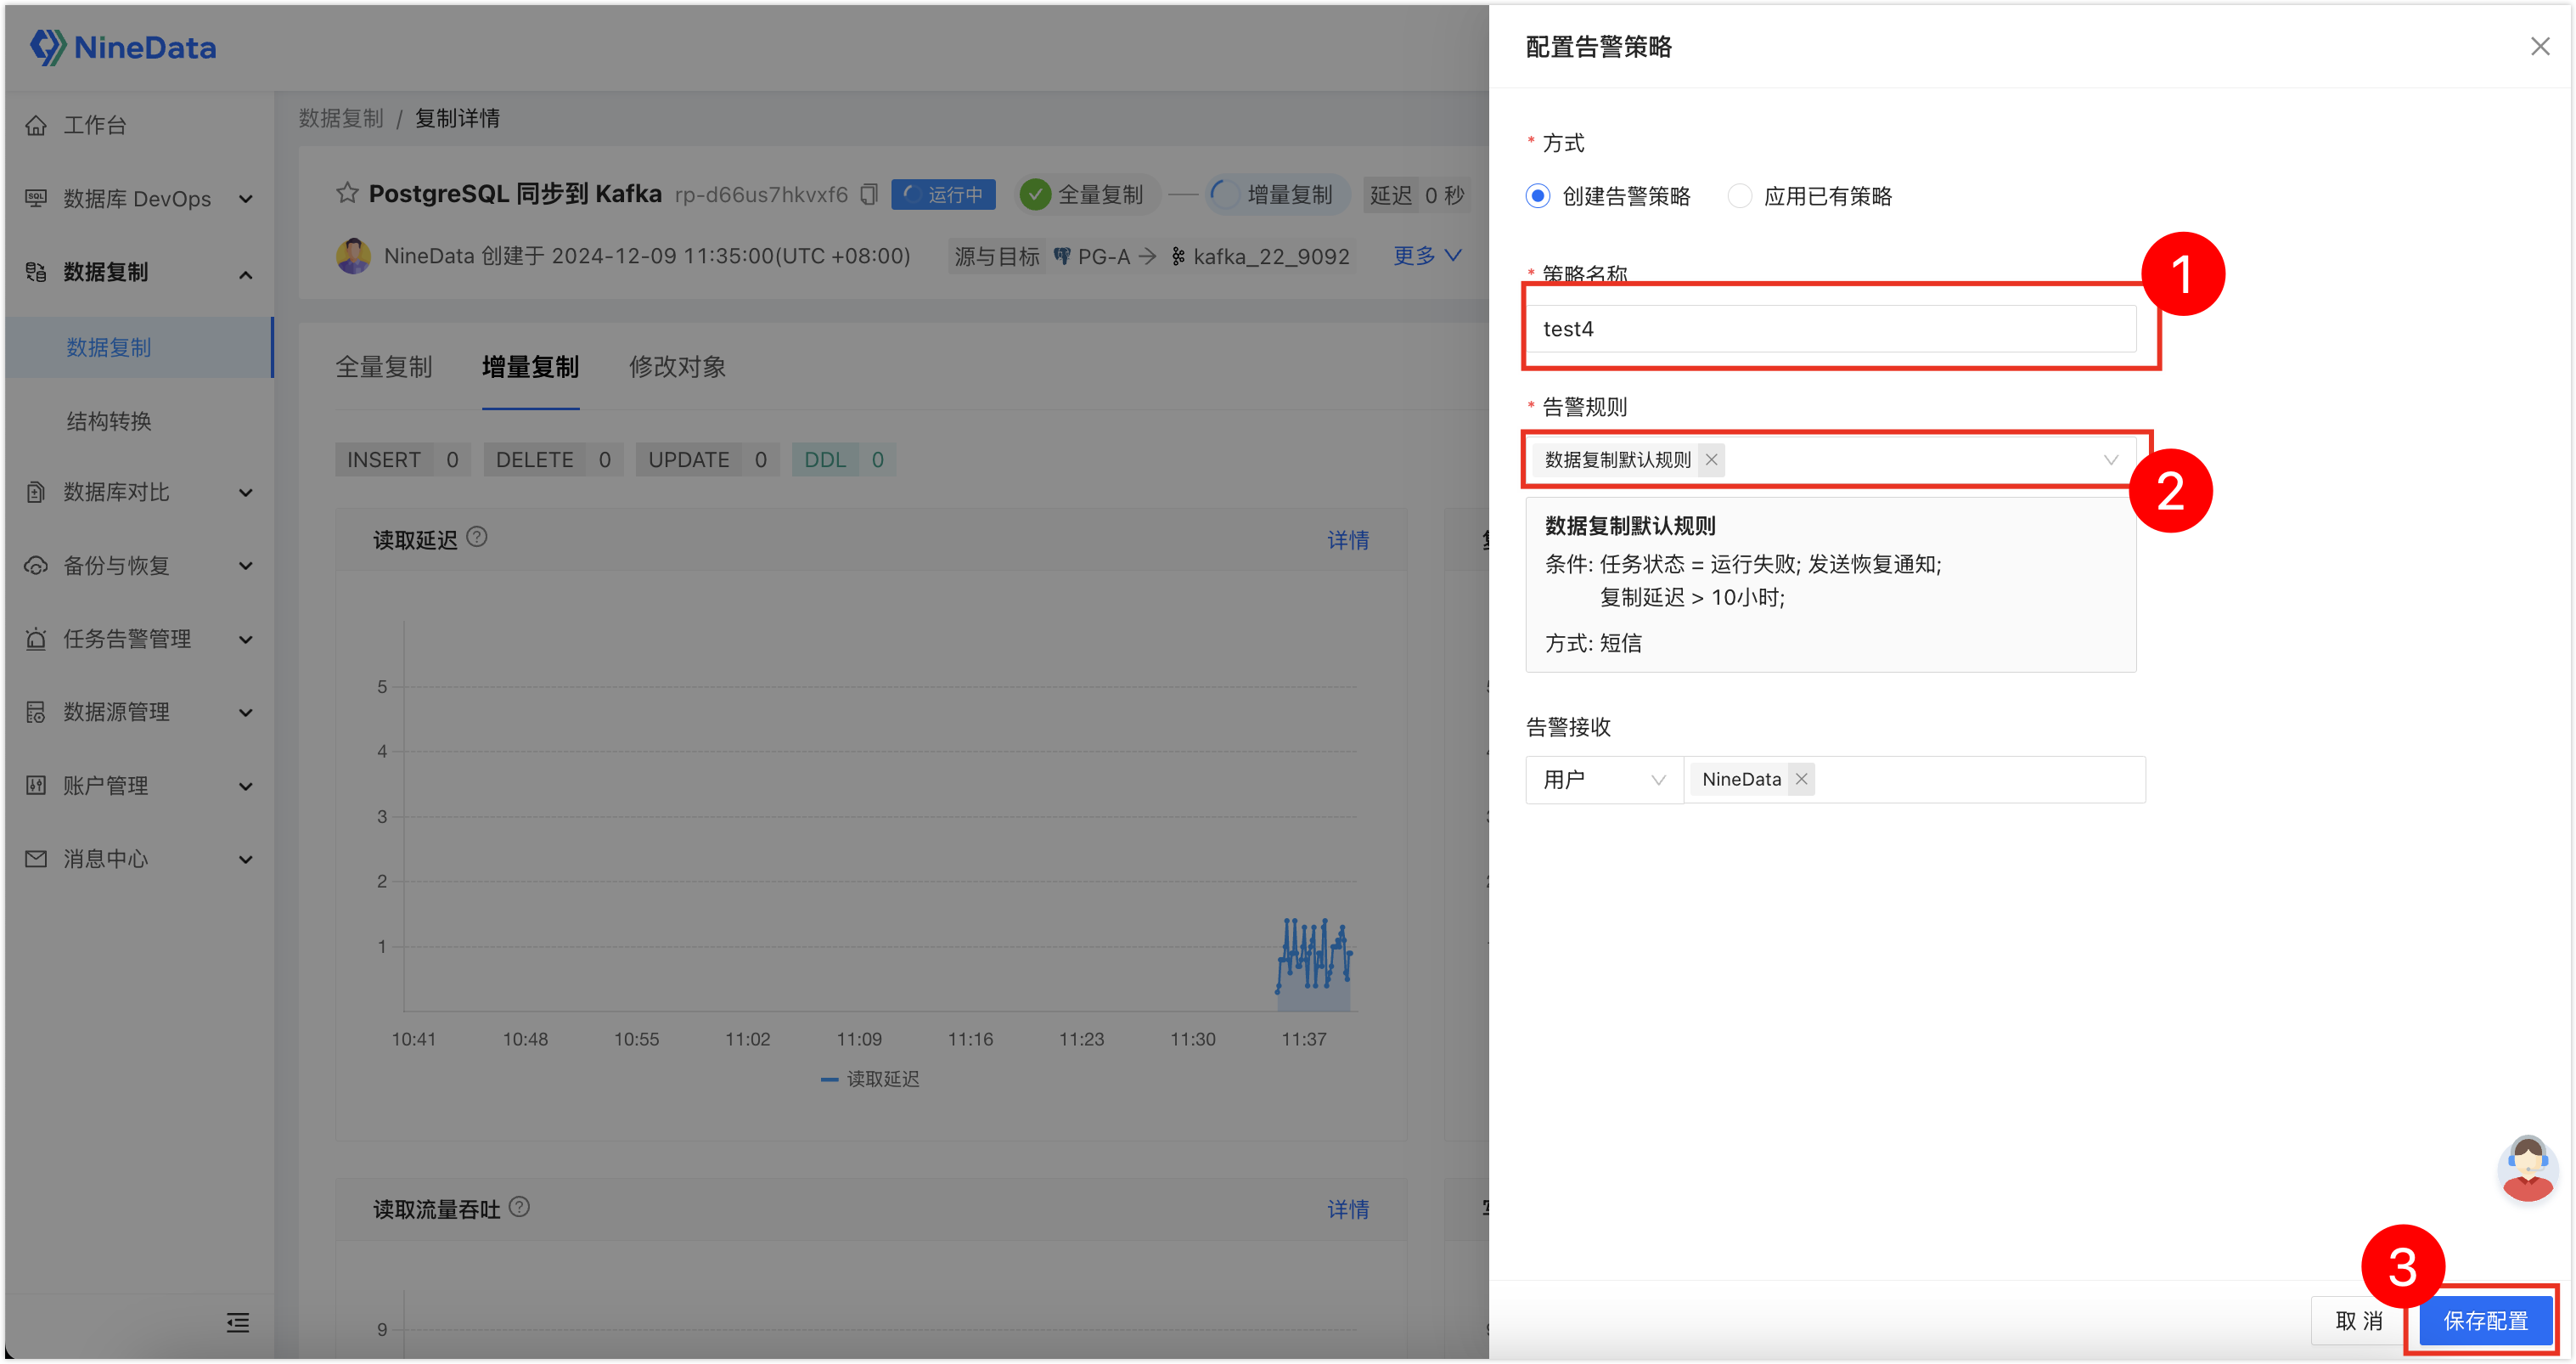Click the 消息中心 envelope icon
The image size is (2576, 1364).
pos(36,858)
